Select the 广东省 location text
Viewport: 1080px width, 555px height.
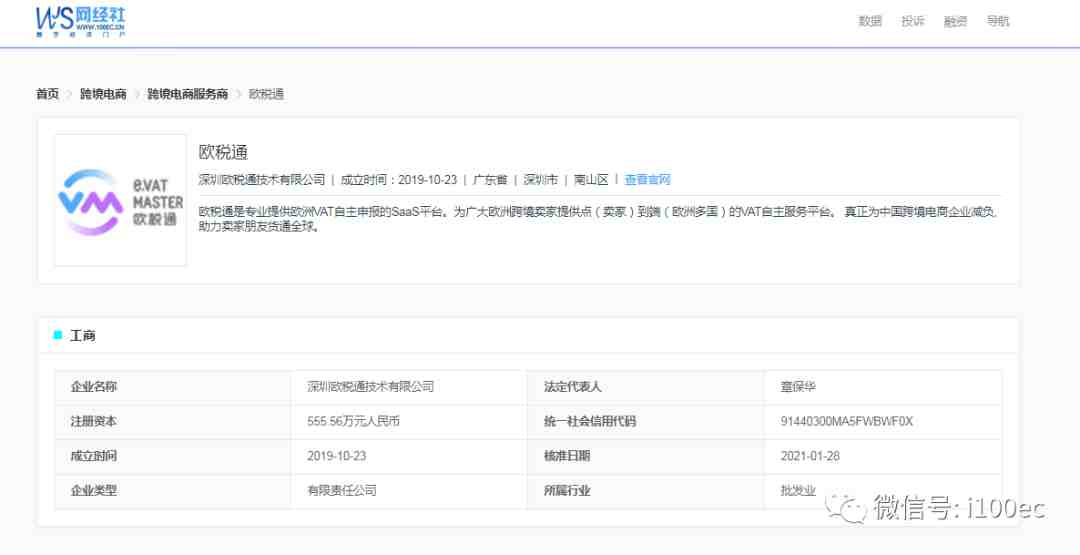(x=490, y=180)
